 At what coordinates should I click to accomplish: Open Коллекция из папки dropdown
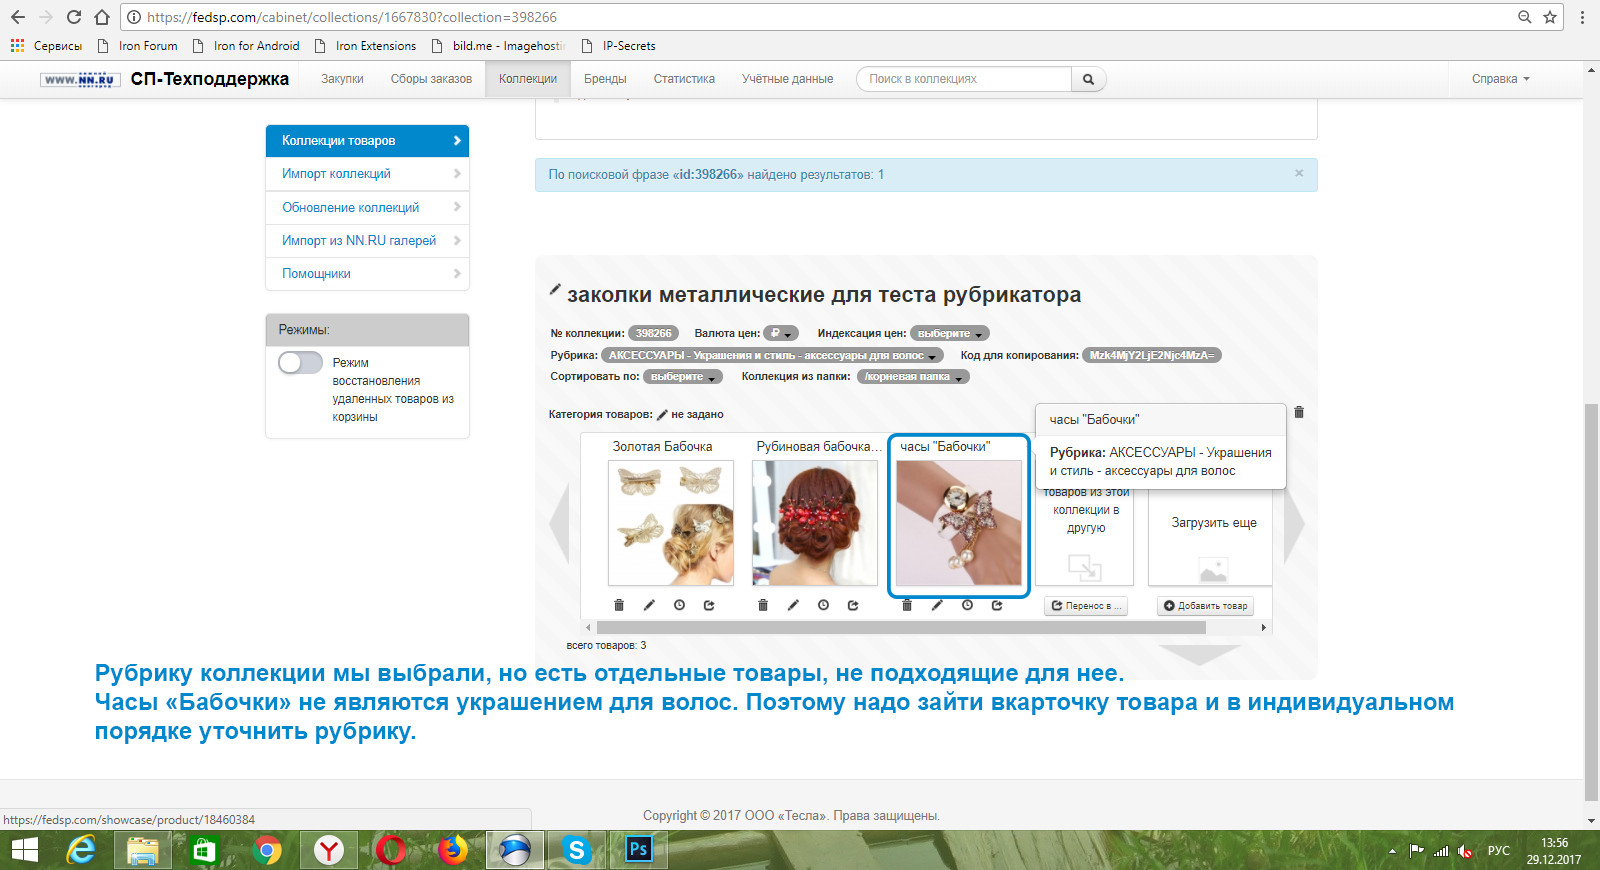(913, 377)
